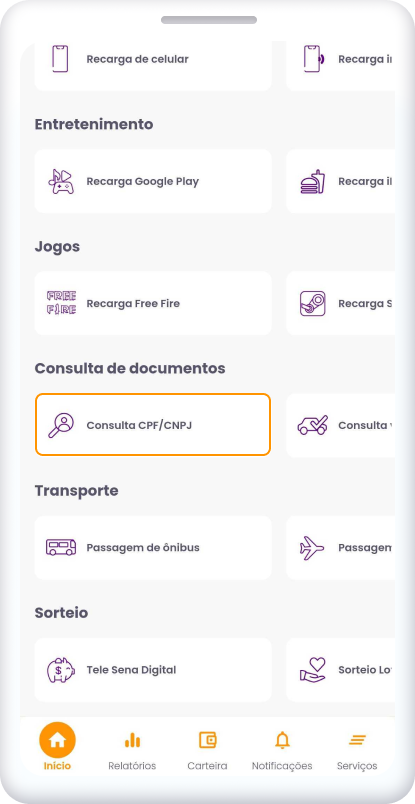Select the Consulta CPF/CNPJ card

tap(153, 425)
